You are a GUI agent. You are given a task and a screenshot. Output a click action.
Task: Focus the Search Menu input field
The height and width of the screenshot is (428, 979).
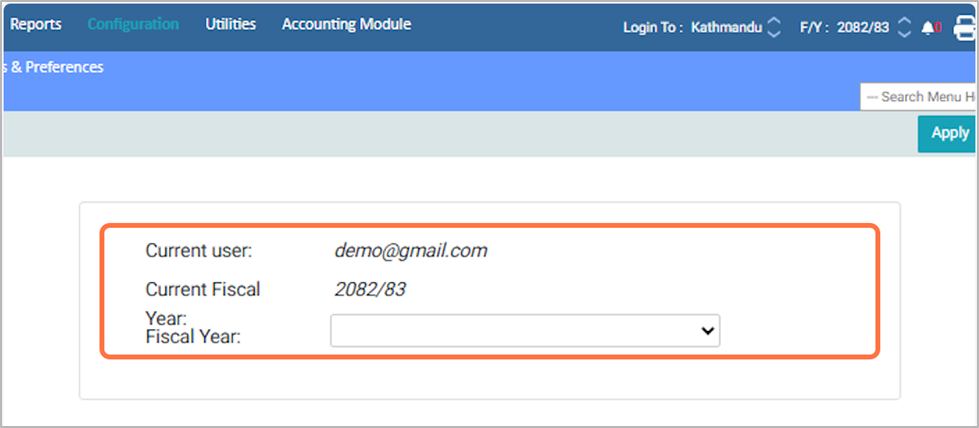coord(918,97)
